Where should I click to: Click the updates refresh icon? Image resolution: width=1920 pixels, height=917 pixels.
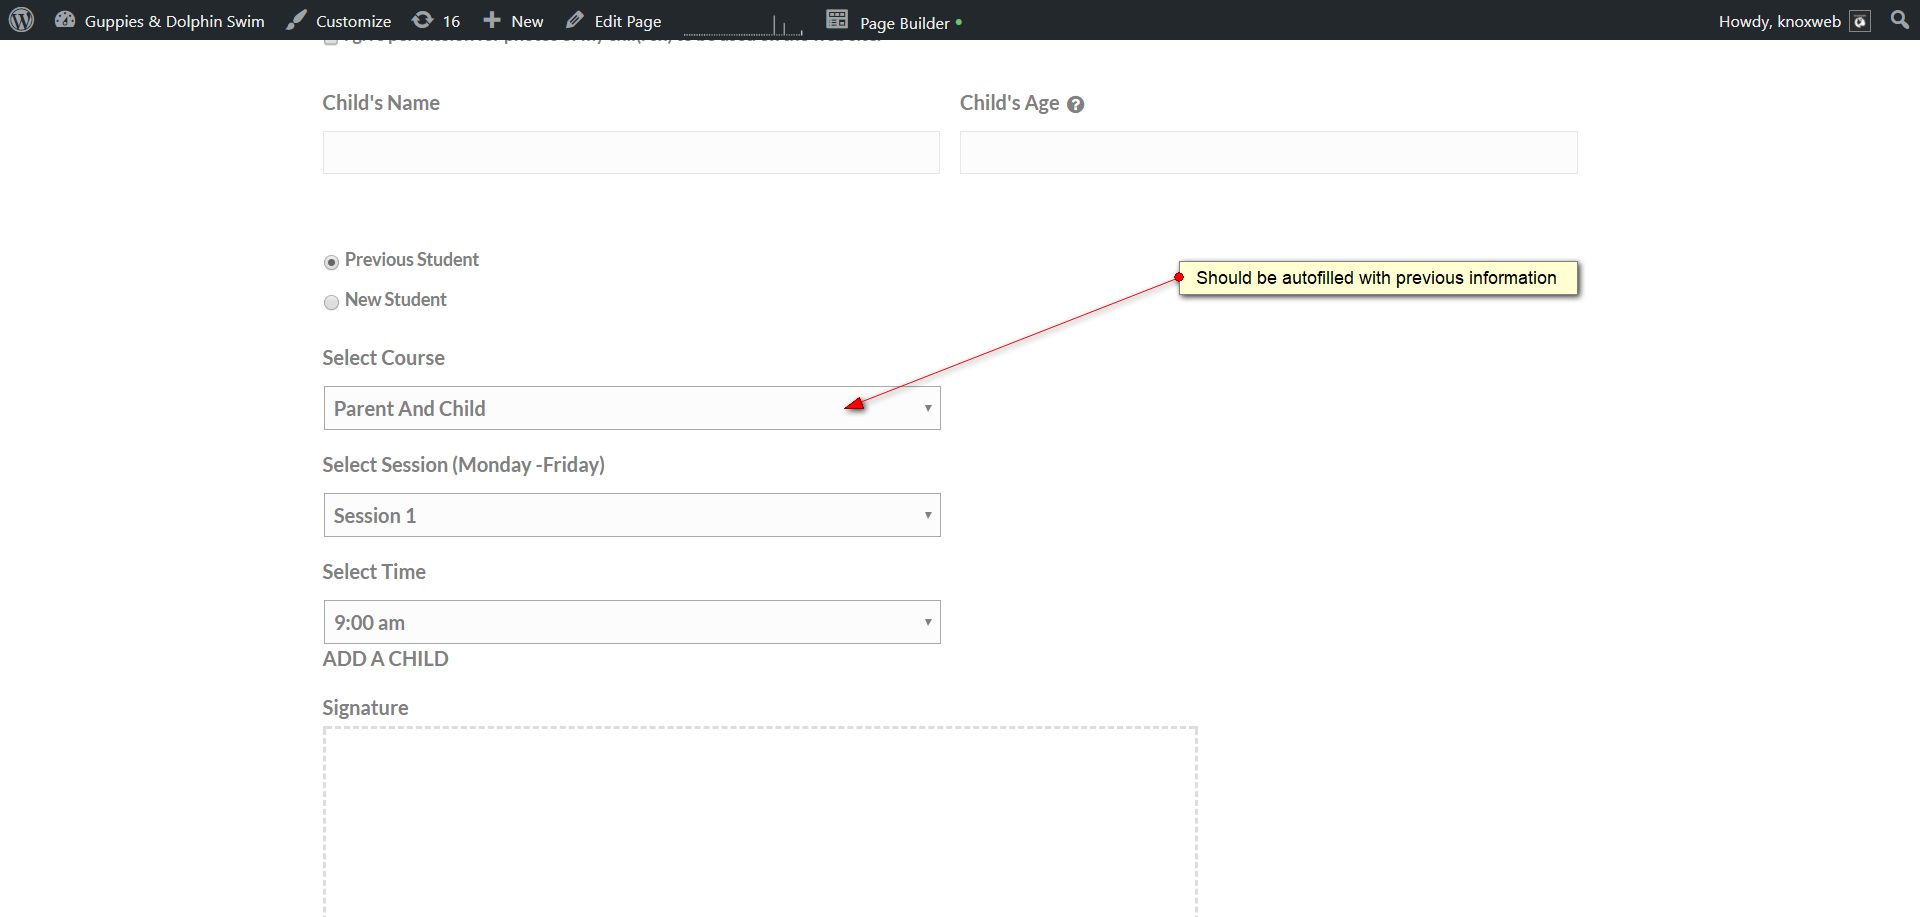tap(423, 20)
